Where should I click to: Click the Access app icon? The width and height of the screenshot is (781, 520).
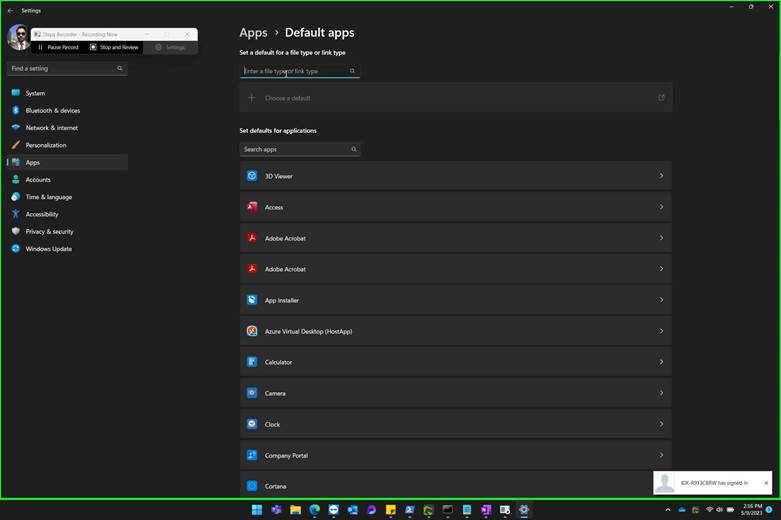[252, 207]
